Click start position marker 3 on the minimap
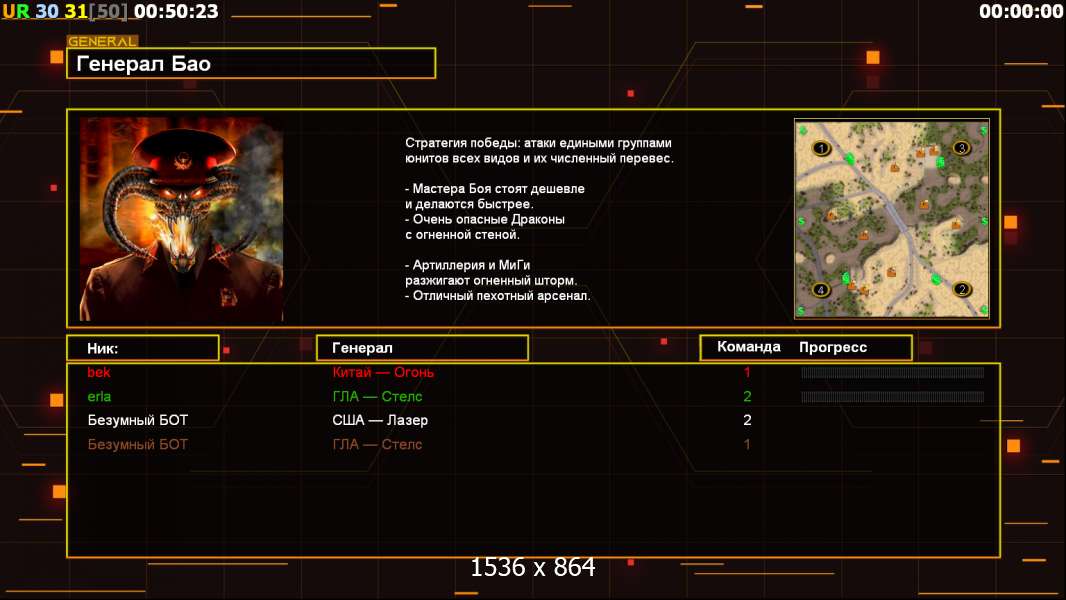Viewport: 1066px width, 600px height. click(x=961, y=147)
